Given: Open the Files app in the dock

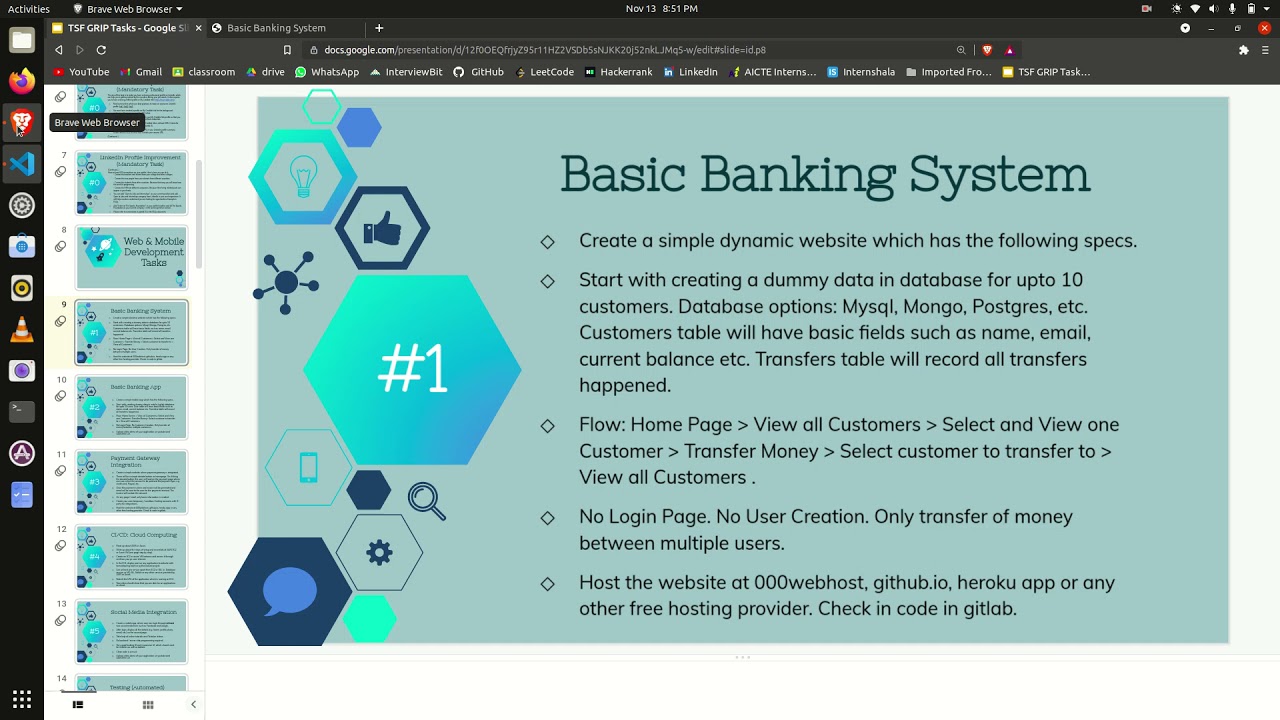Looking at the screenshot, I should coord(22,40).
